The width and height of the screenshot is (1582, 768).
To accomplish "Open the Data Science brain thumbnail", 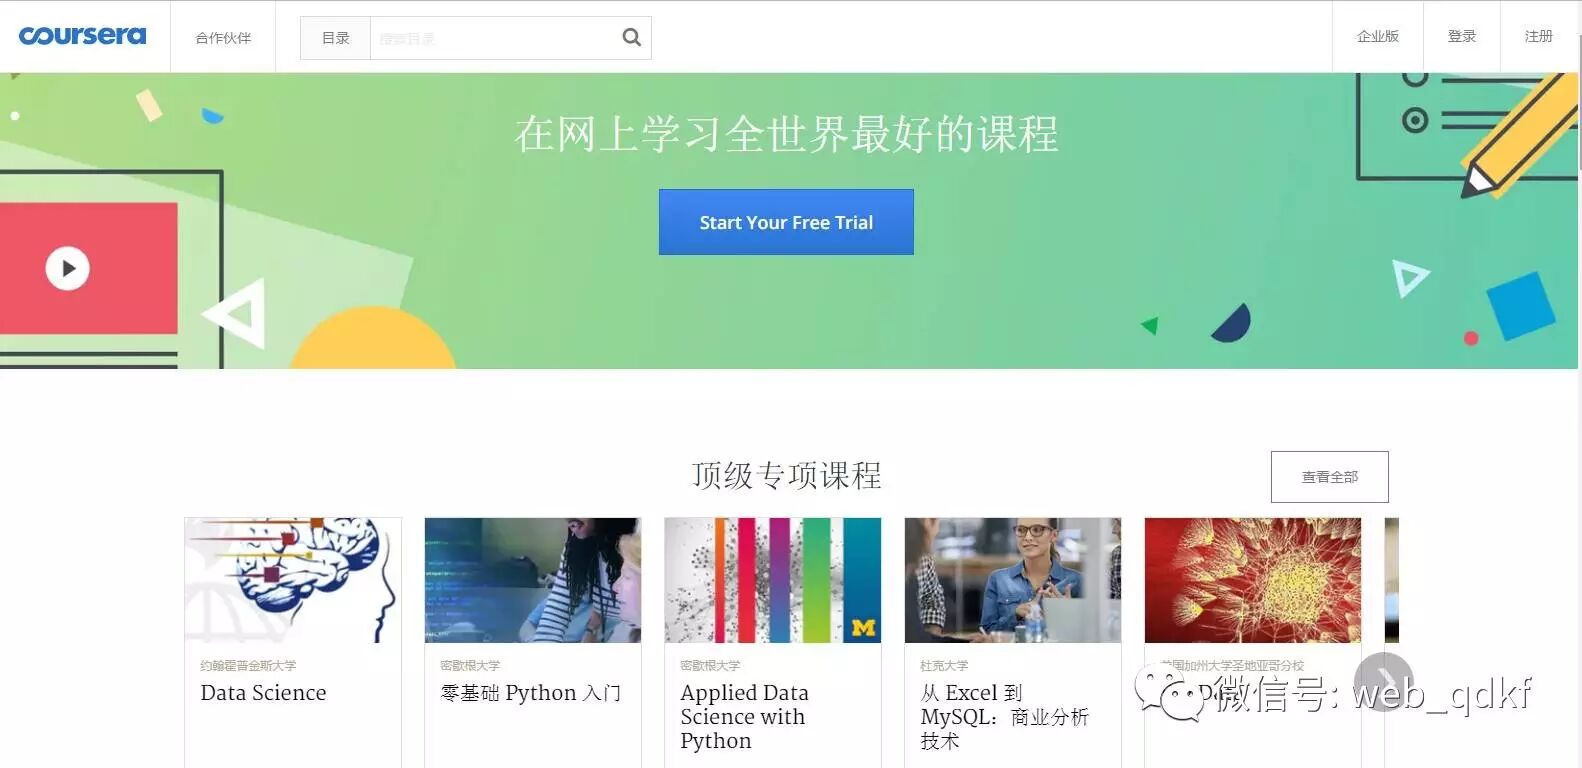I will [x=293, y=580].
